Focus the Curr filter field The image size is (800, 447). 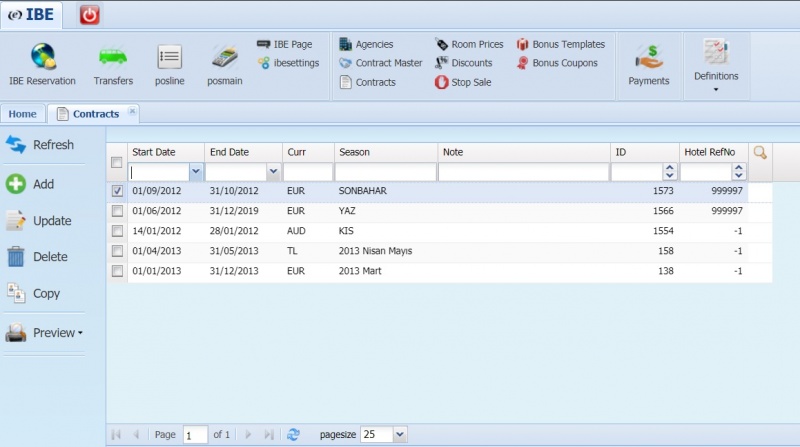click(x=308, y=172)
